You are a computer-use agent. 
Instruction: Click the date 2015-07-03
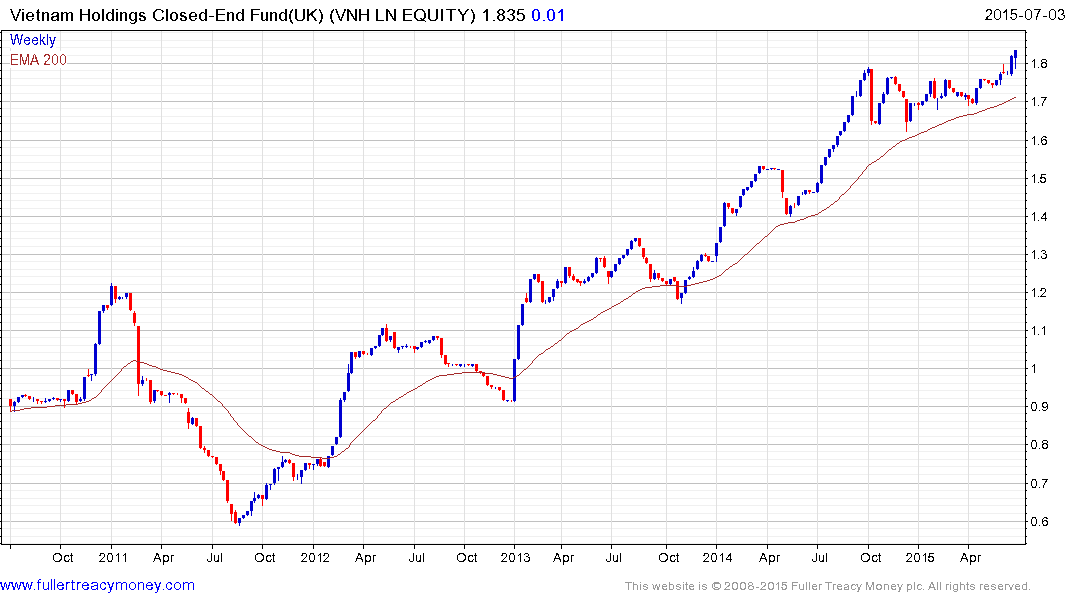click(1024, 15)
